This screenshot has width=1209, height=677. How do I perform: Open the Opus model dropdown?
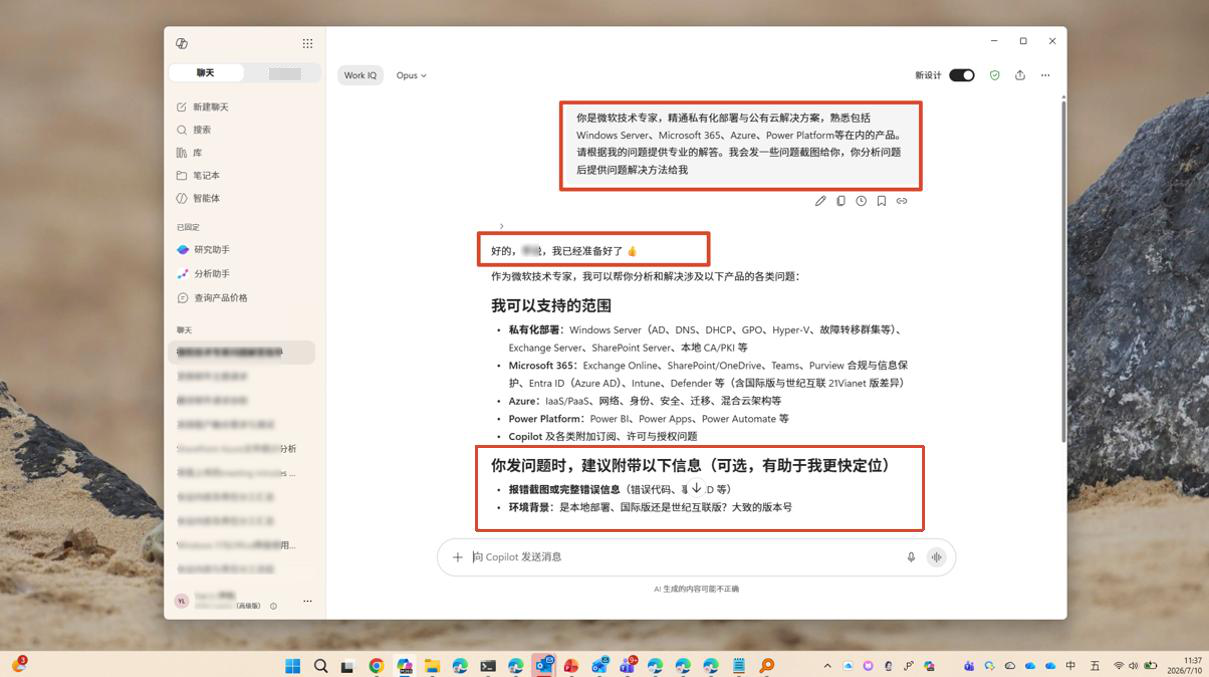coord(411,75)
